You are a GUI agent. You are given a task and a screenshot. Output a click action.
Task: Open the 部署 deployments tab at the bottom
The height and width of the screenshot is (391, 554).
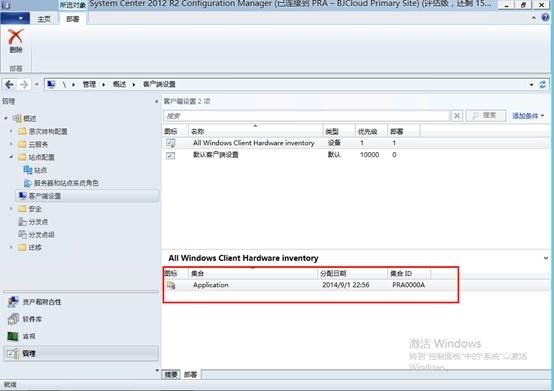(x=191, y=374)
